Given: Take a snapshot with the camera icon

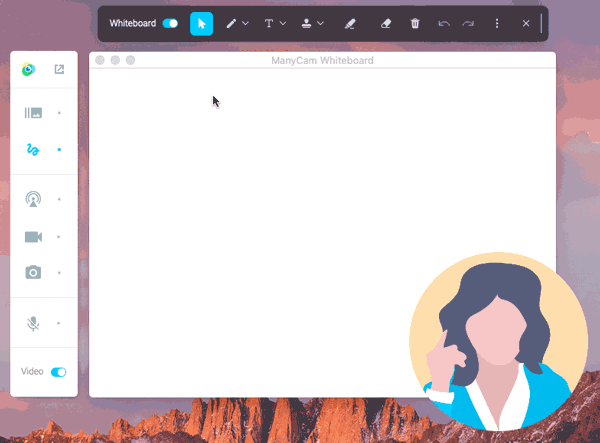Looking at the screenshot, I should pos(33,272).
